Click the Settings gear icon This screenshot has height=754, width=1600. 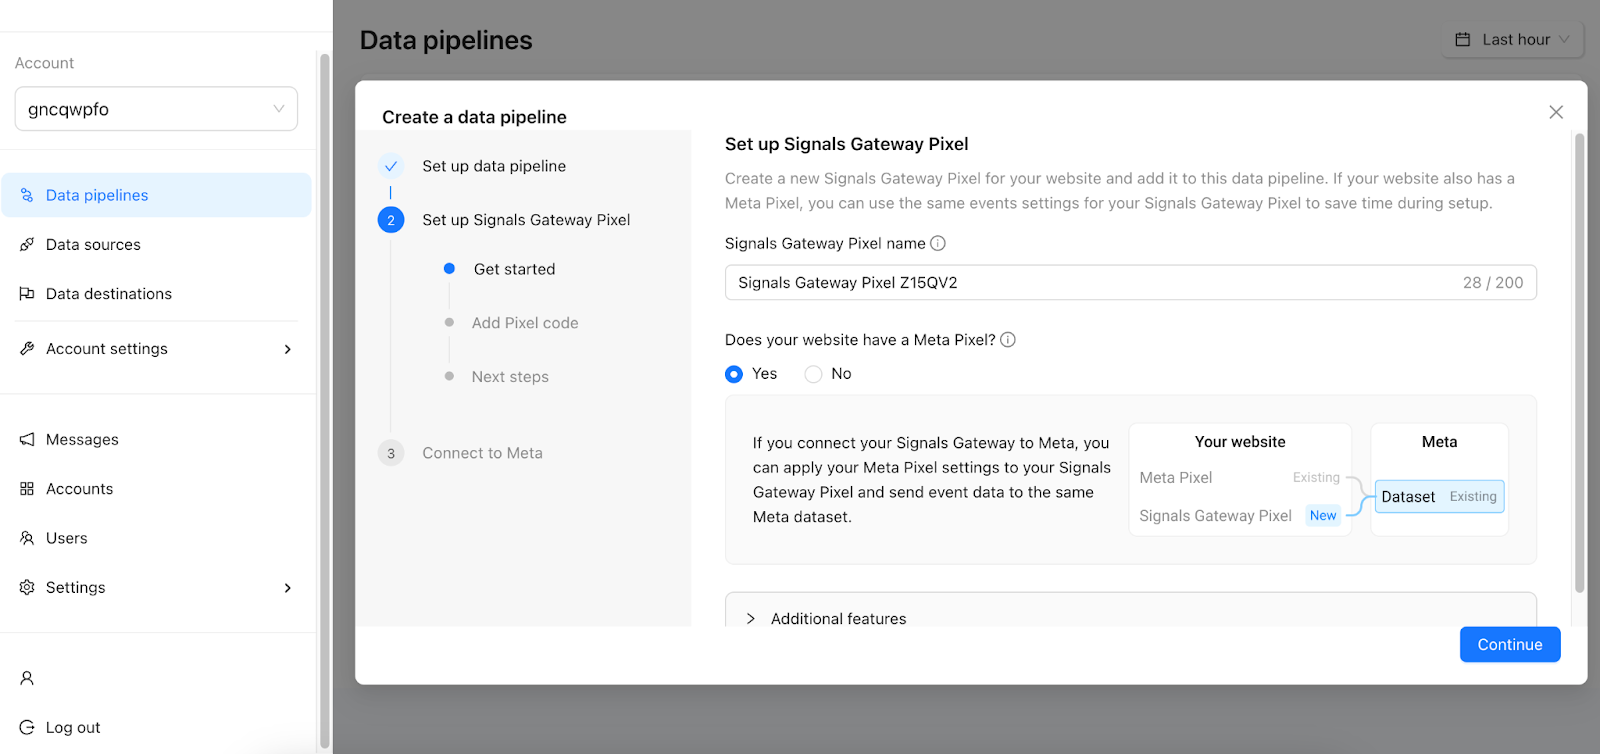tap(27, 587)
